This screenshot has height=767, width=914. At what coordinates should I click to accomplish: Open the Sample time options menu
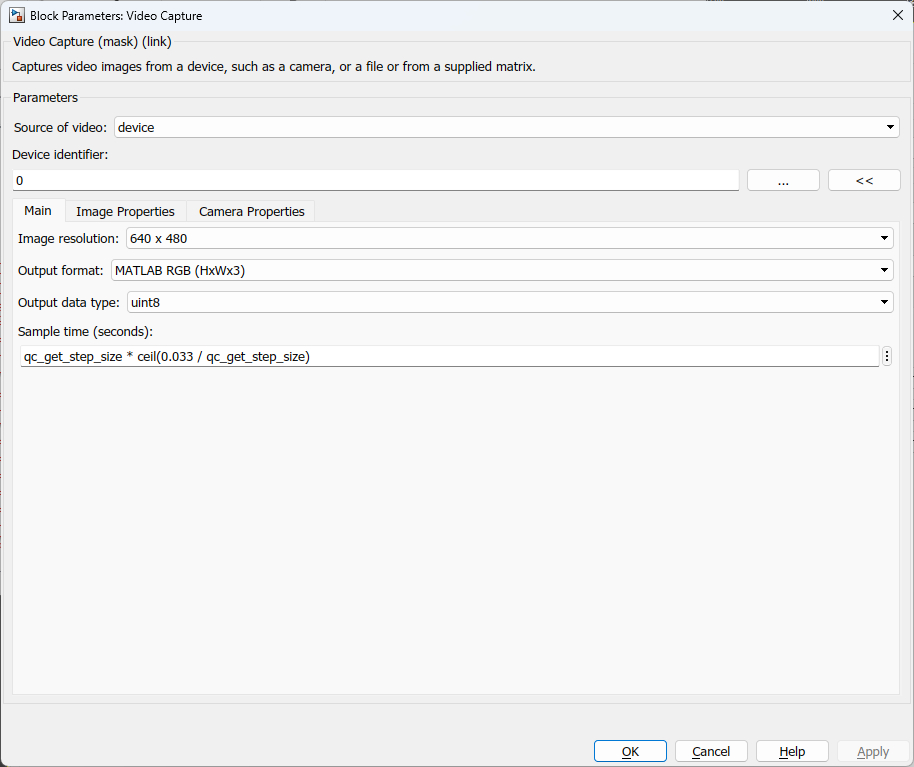886,356
